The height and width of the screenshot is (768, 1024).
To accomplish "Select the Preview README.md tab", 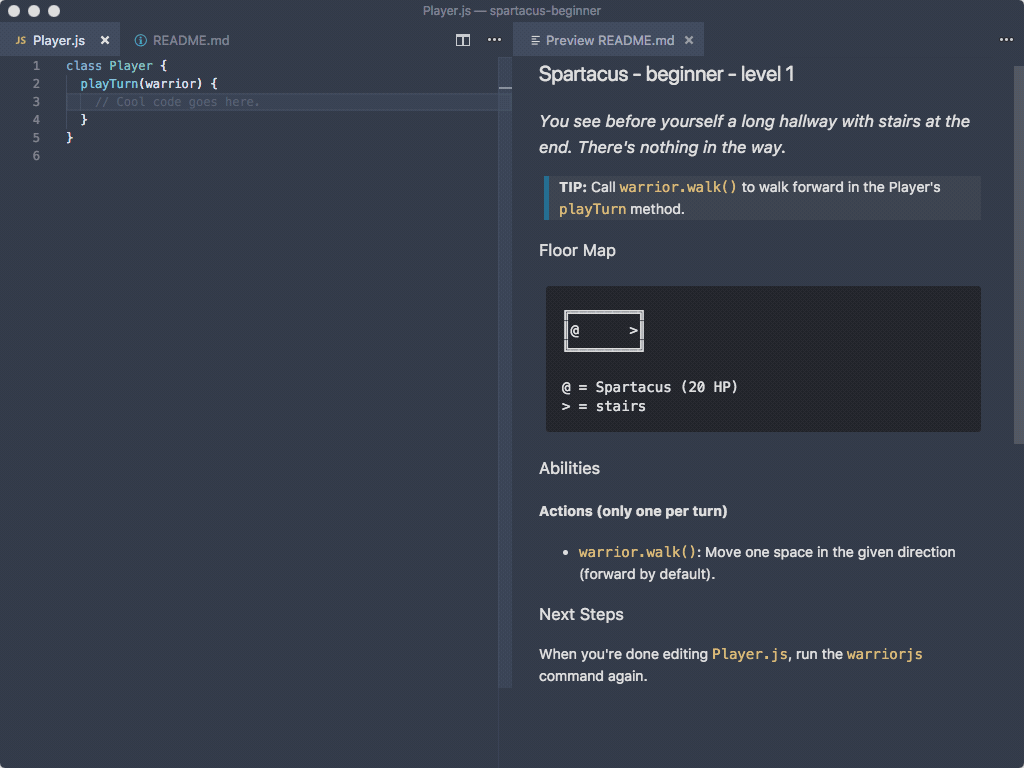I will [609, 41].
